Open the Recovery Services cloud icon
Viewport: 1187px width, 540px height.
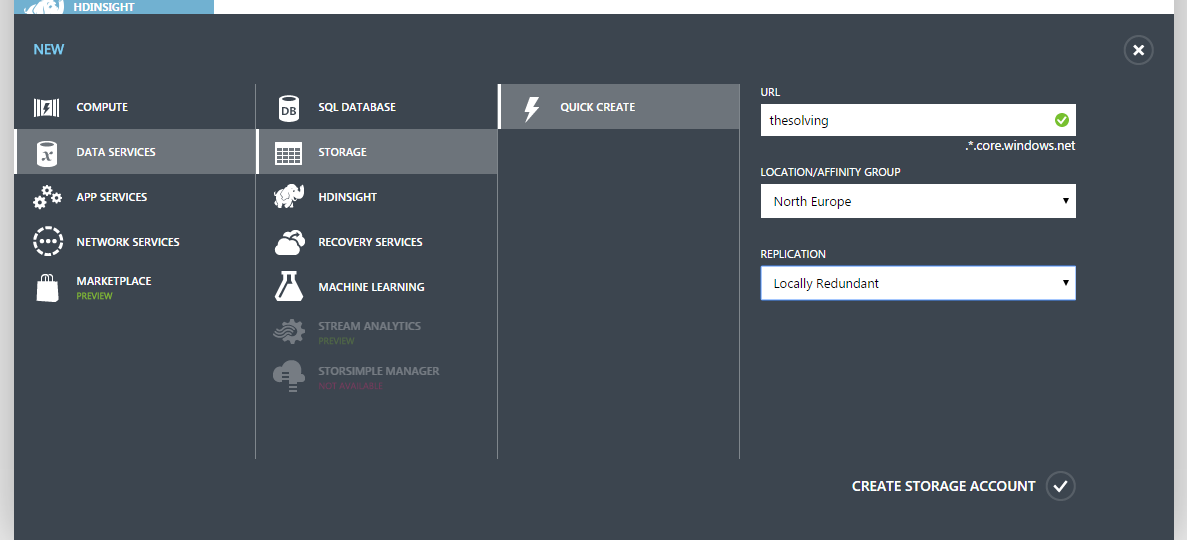[289, 242]
